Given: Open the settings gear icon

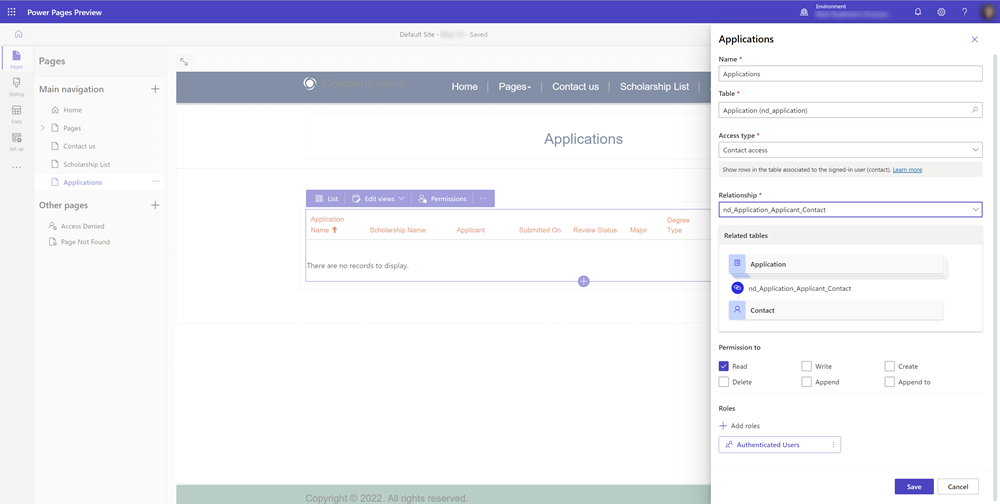Looking at the screenshot, I should (941, 11).
